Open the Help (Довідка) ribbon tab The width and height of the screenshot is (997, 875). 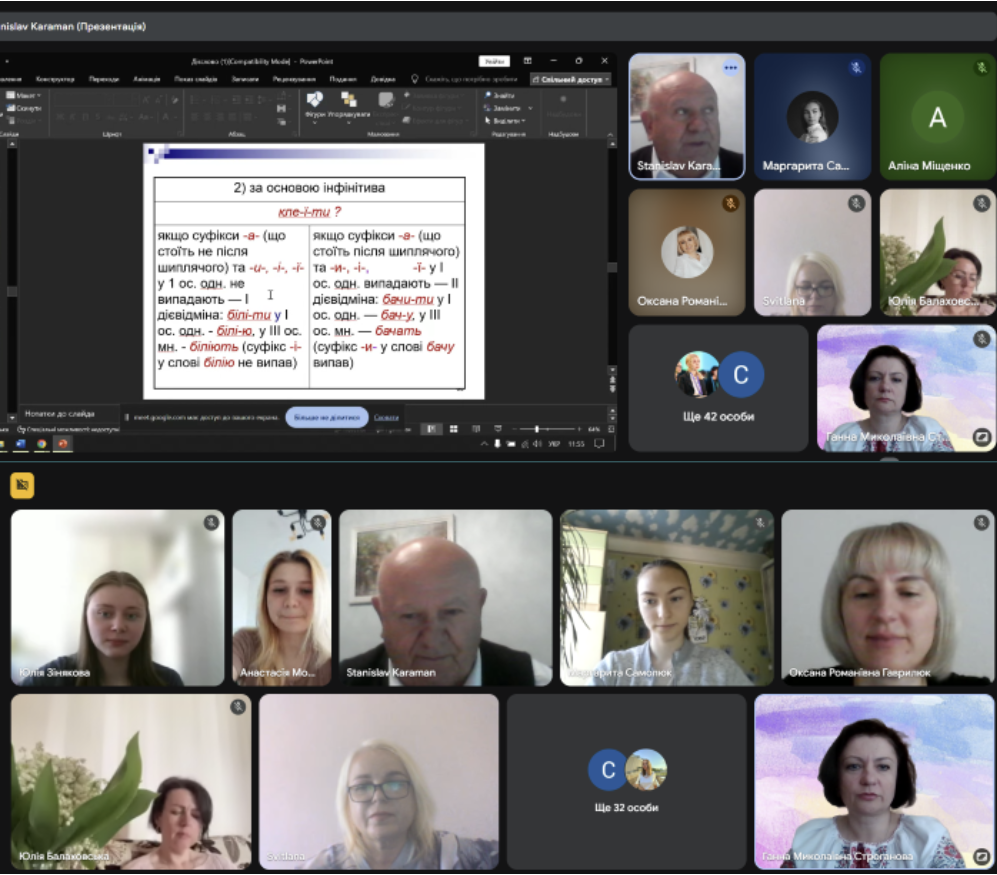[383, 79]
